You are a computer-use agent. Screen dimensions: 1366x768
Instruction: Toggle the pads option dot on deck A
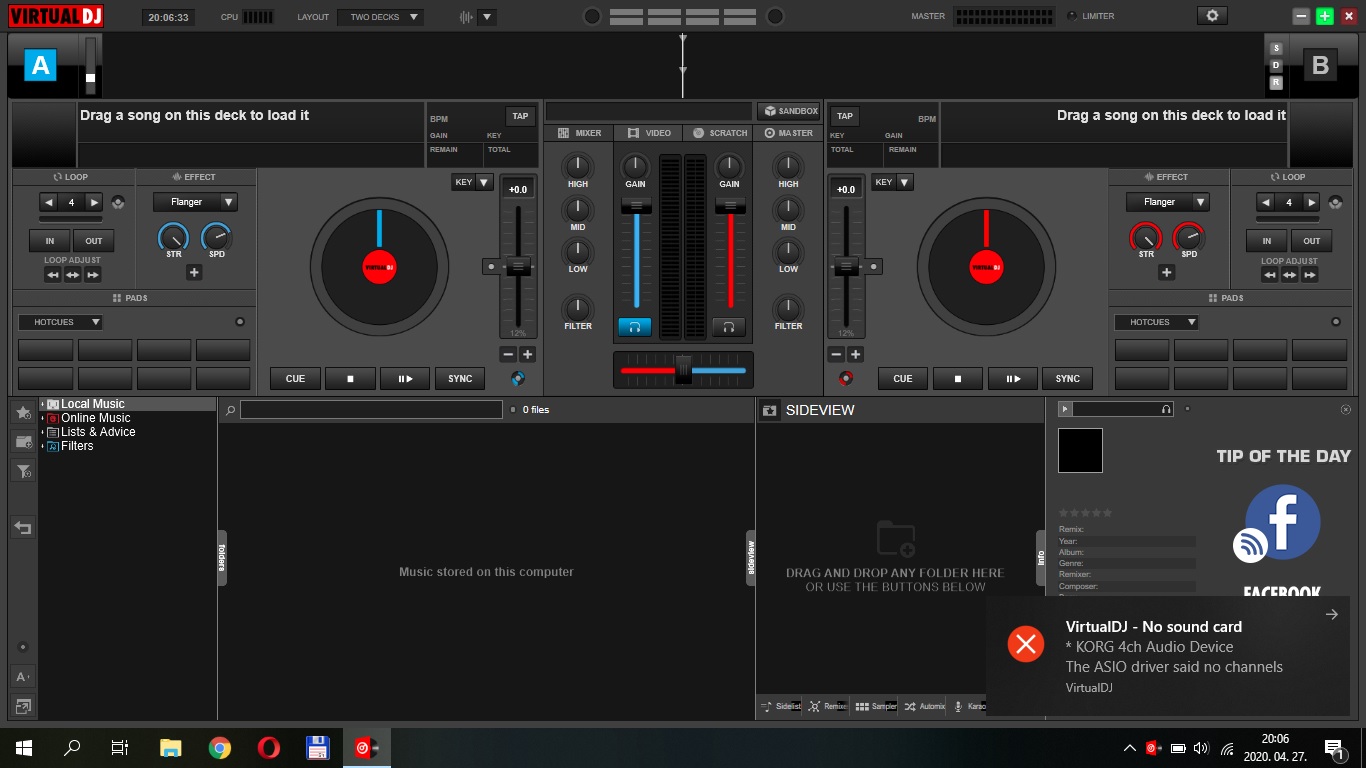tap(240, 322)
